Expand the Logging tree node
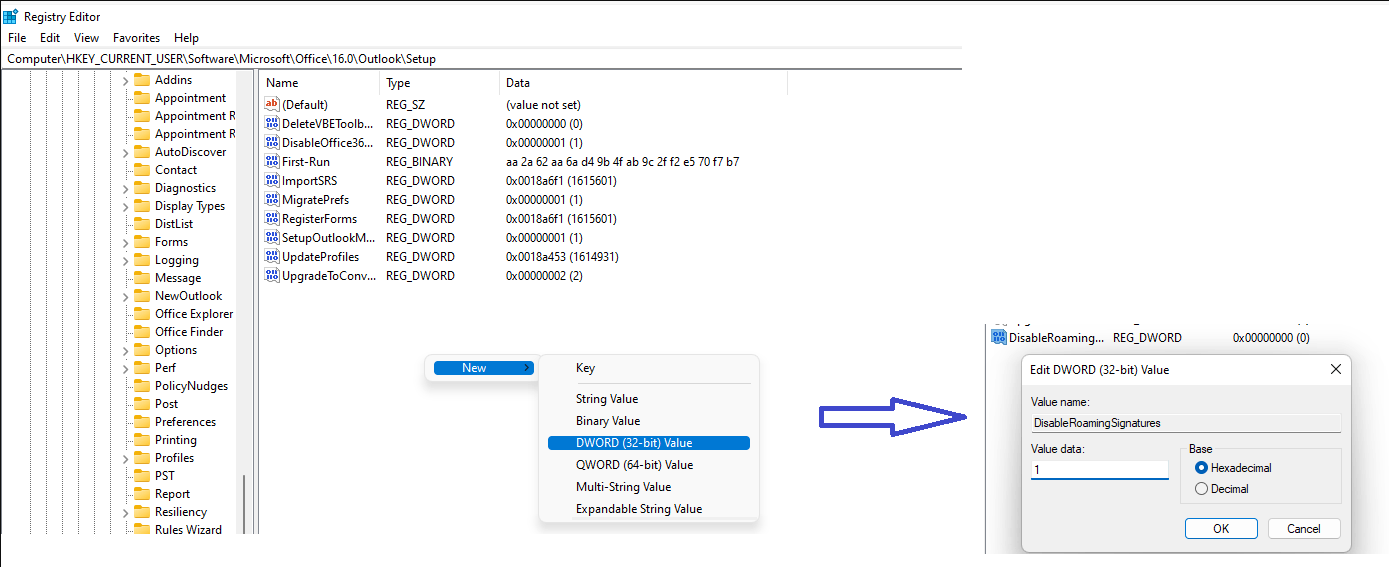 tap(126, 260)
